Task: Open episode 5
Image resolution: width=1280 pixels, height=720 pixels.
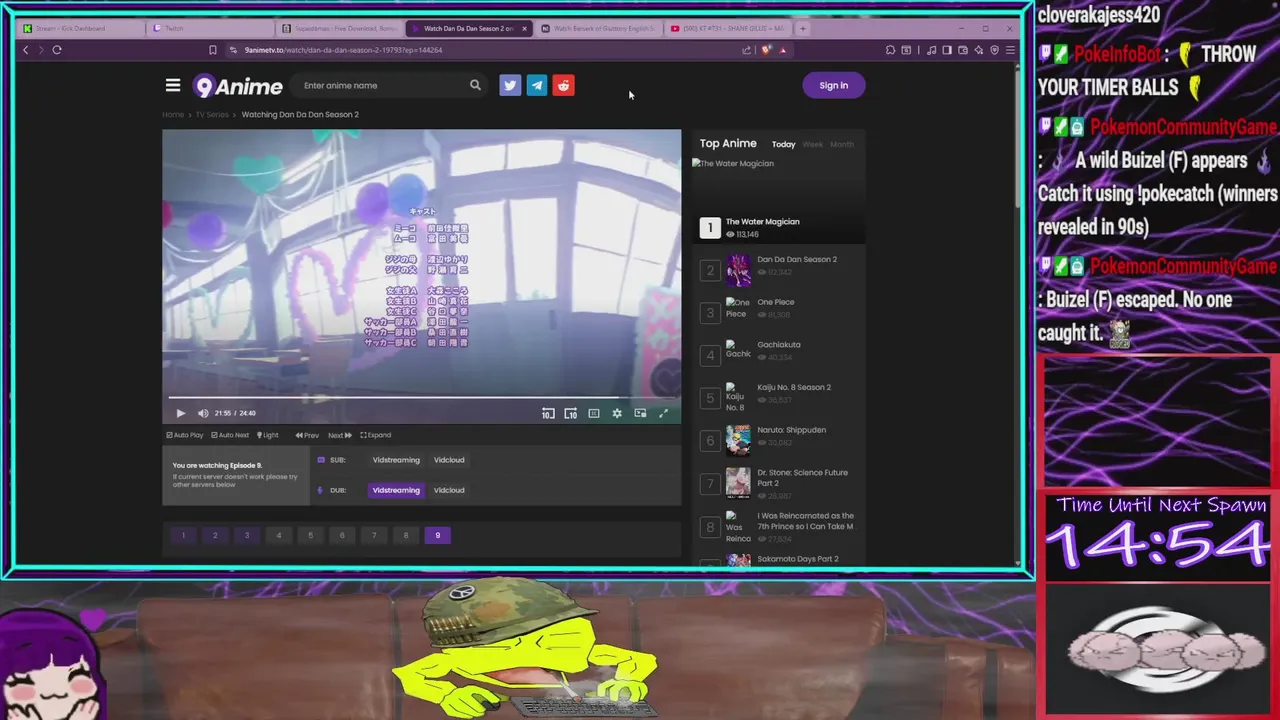Action: pyautogui.click(x=310, y=535)
